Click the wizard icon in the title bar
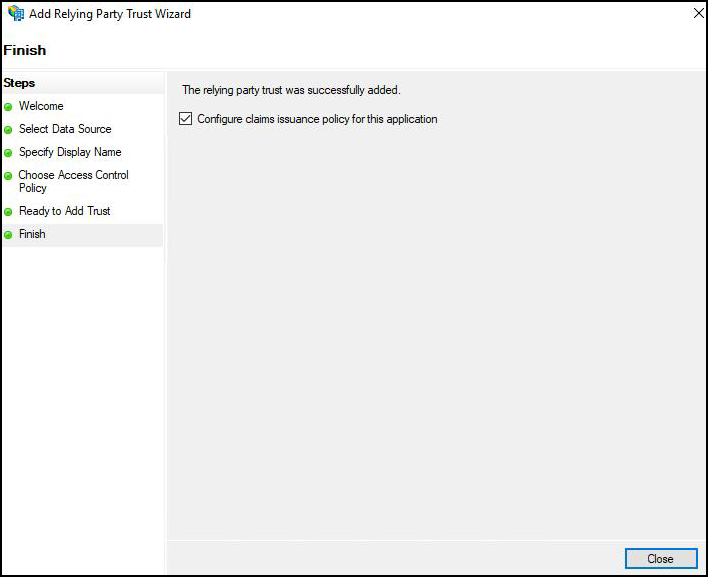Viewport: 708px width, 577px height. coord(15,14)
